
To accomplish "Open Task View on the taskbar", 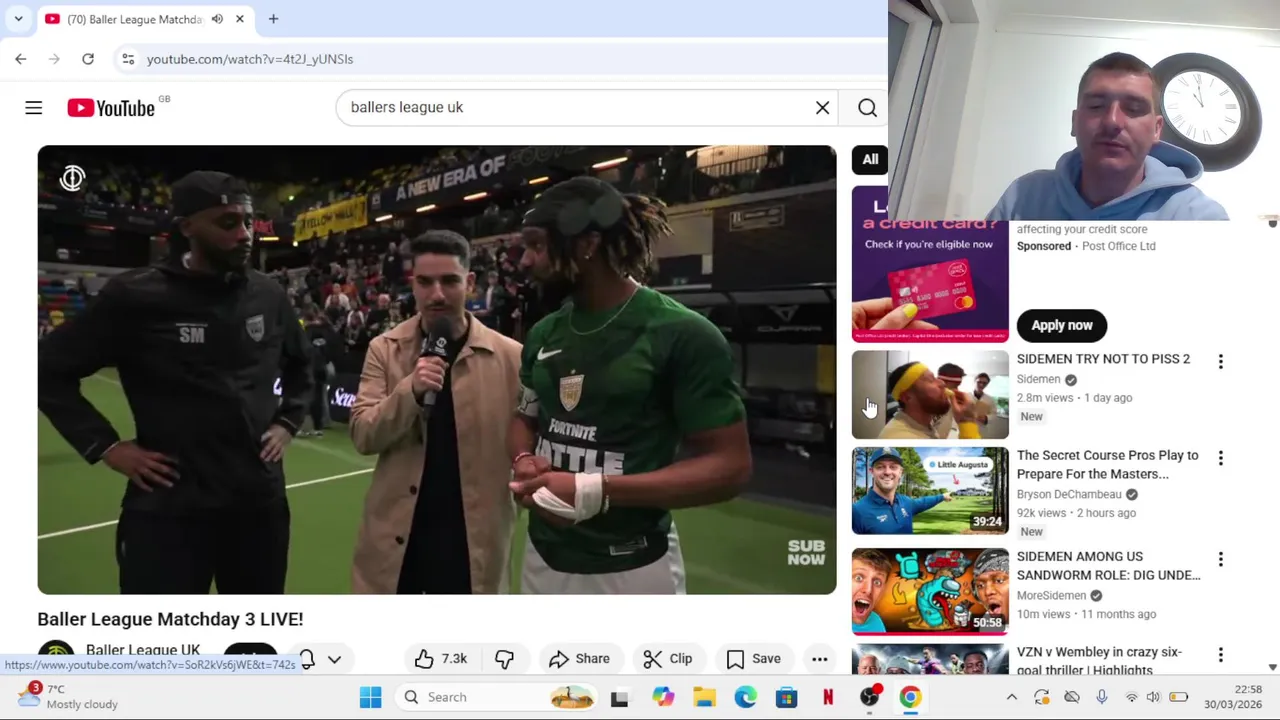I will [619, 697].
